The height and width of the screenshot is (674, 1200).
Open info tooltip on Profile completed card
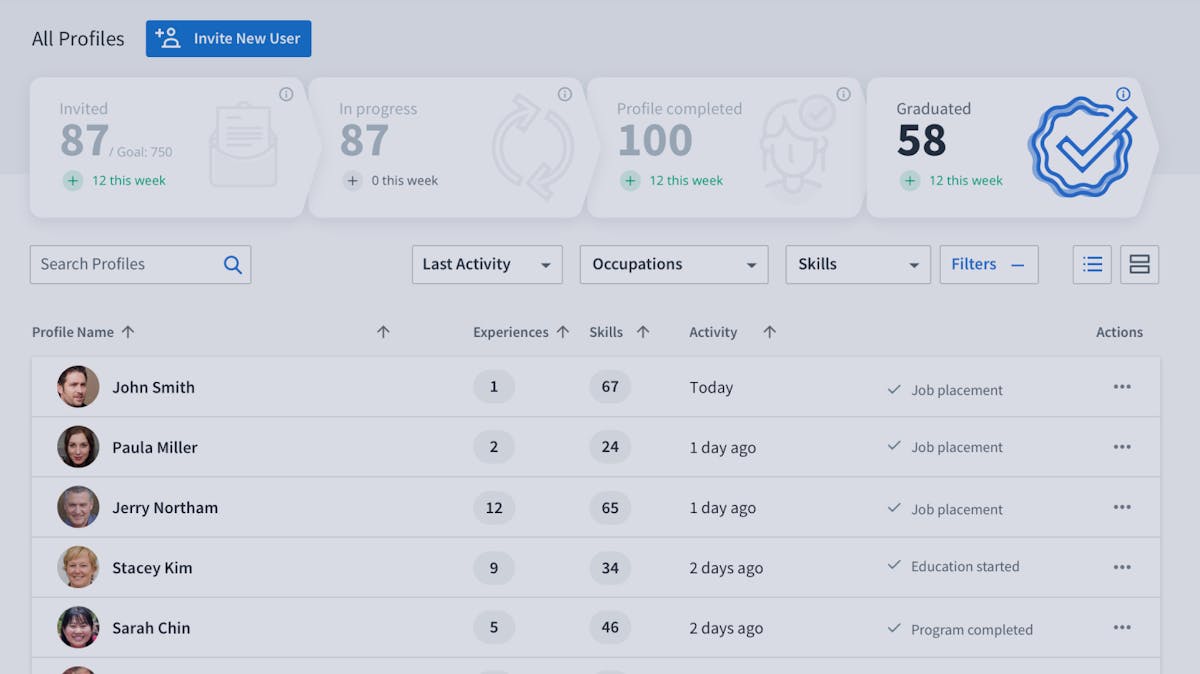[843, 94]
